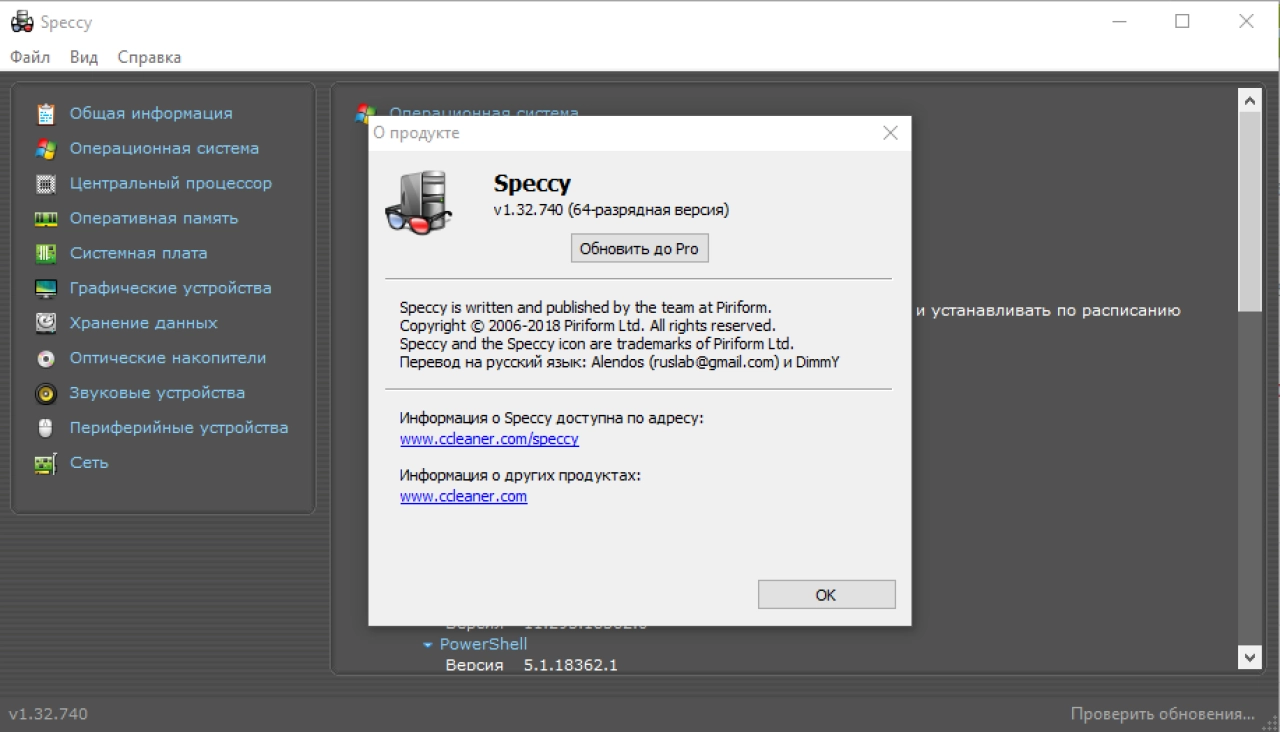Image resolution: width=1280 pixels, height=732 pixels.
Task: Go to Центральный процессор section
Action: (x=171, y=184)
